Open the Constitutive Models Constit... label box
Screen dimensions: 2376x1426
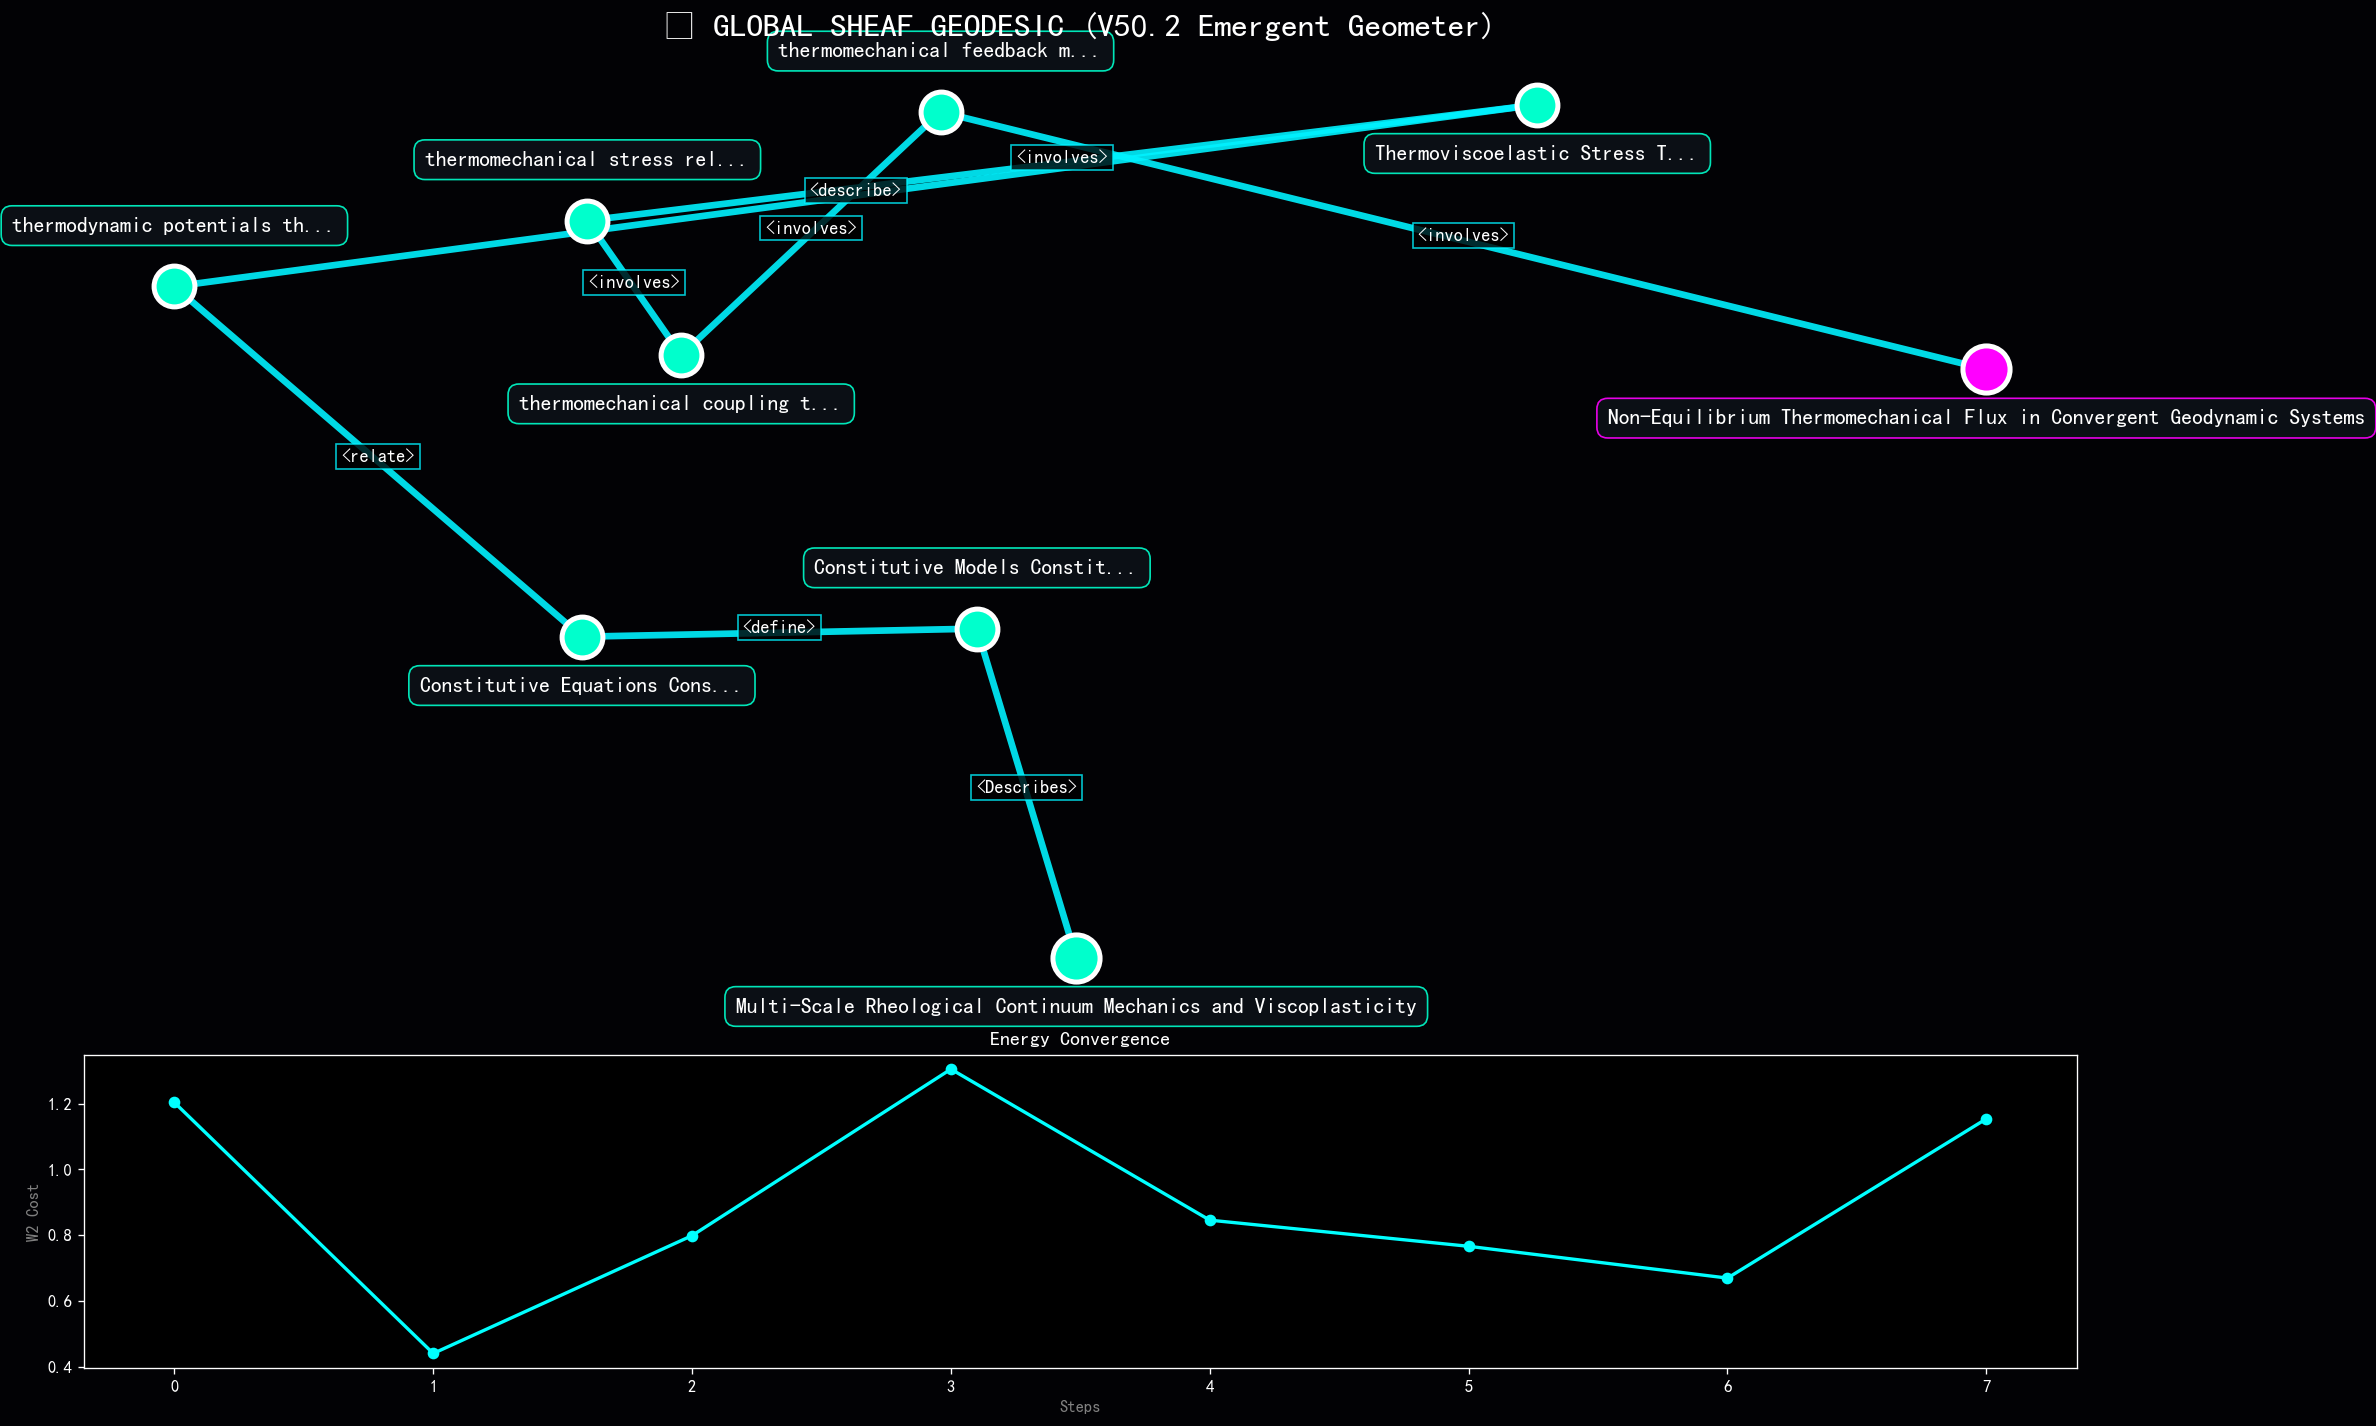pos(976,568)
